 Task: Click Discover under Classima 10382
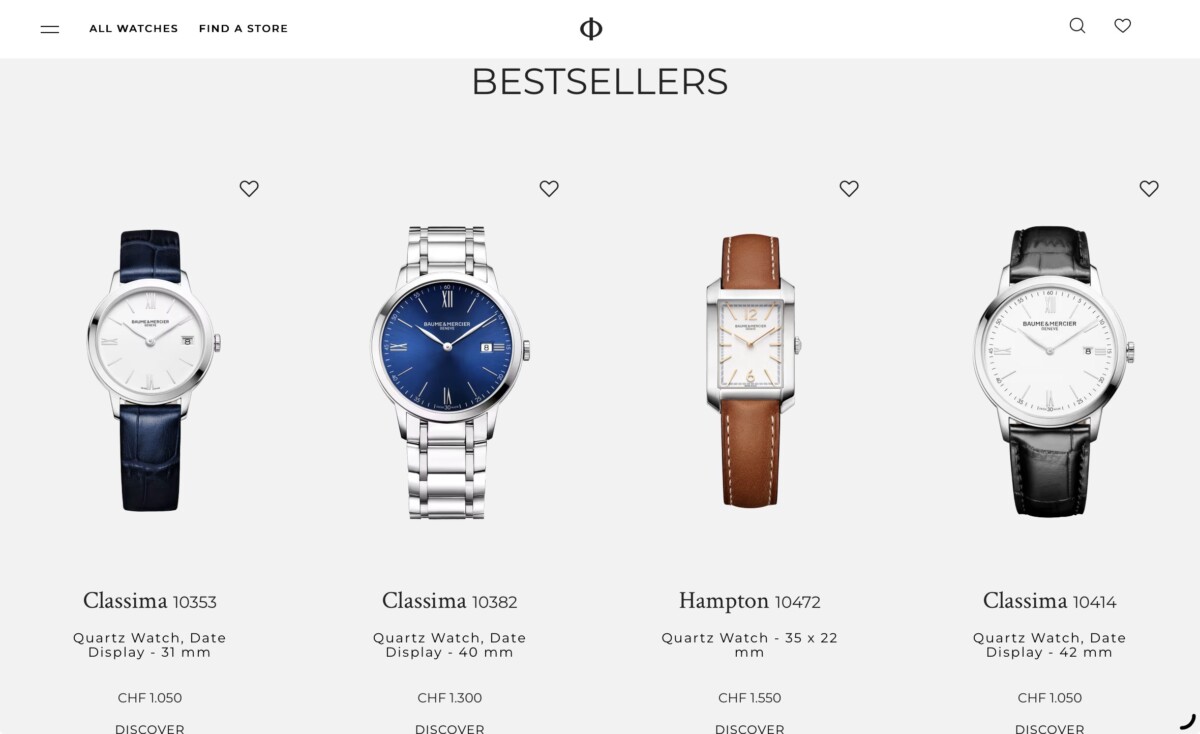[x=450, y=728]
